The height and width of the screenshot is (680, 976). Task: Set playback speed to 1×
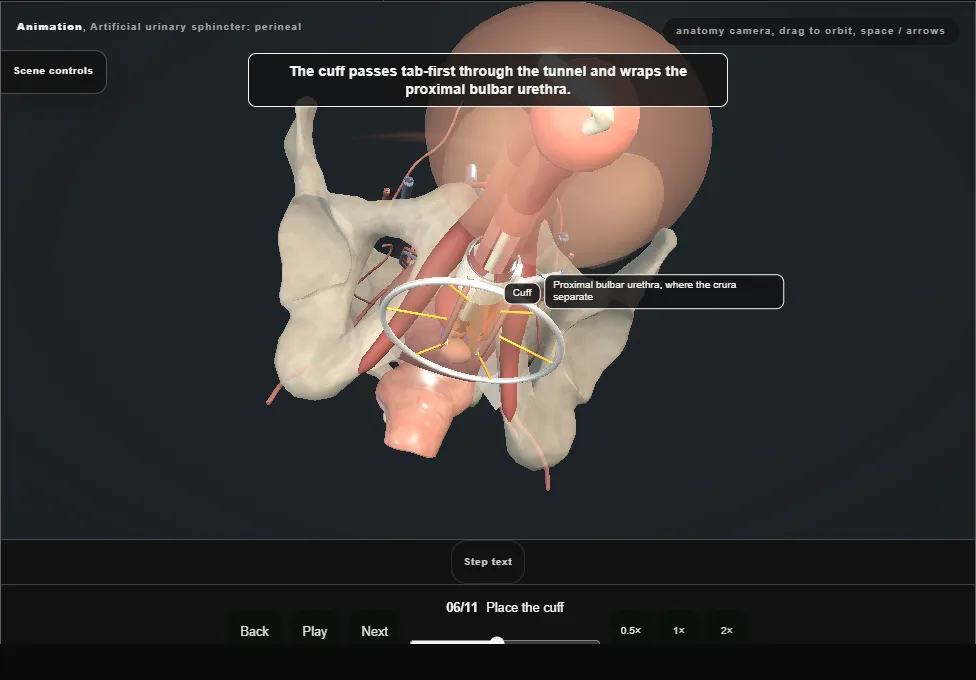(x=678, y=630)
